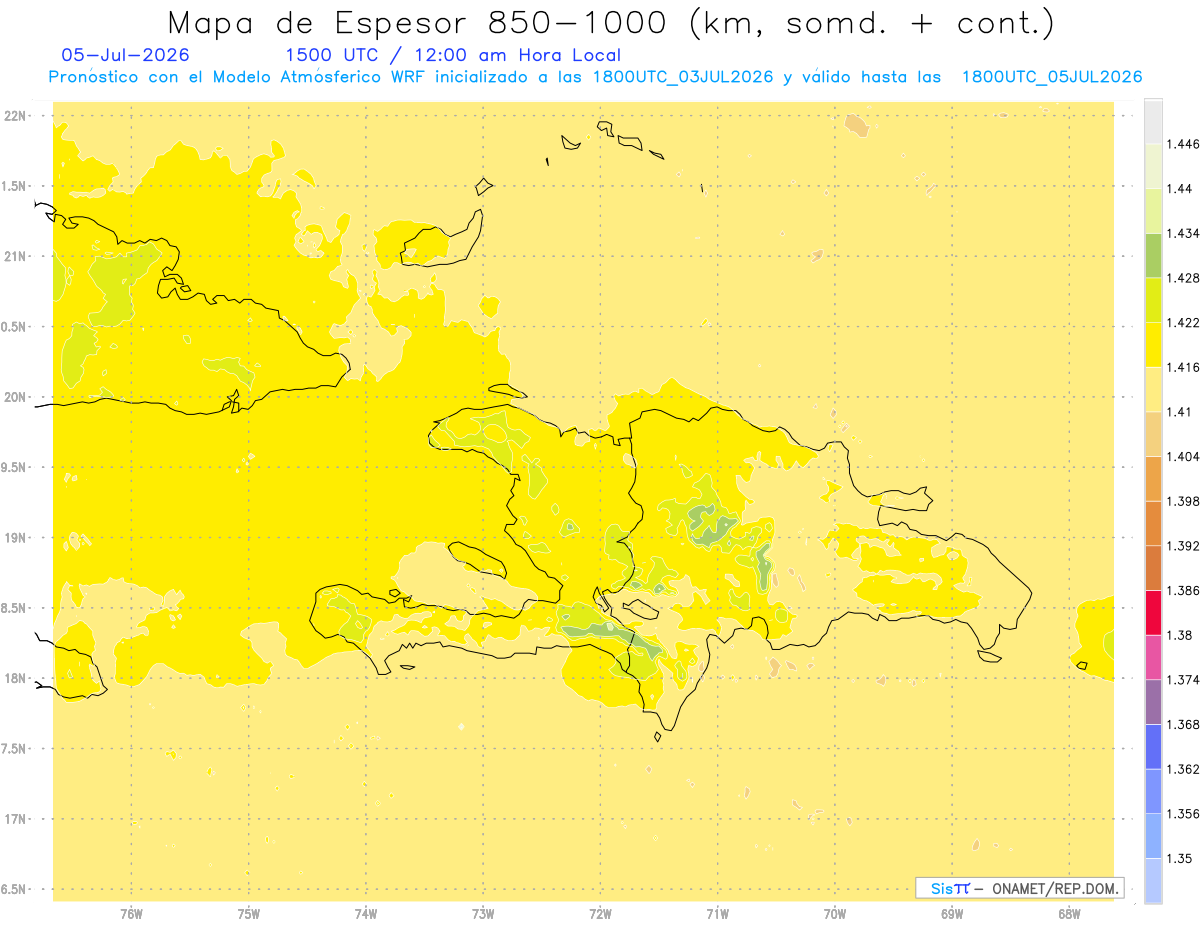The image size is (1200, 927).
Task: Click the red swatch between 1.38 and 1.386
Action: (x=1153, y=612)
